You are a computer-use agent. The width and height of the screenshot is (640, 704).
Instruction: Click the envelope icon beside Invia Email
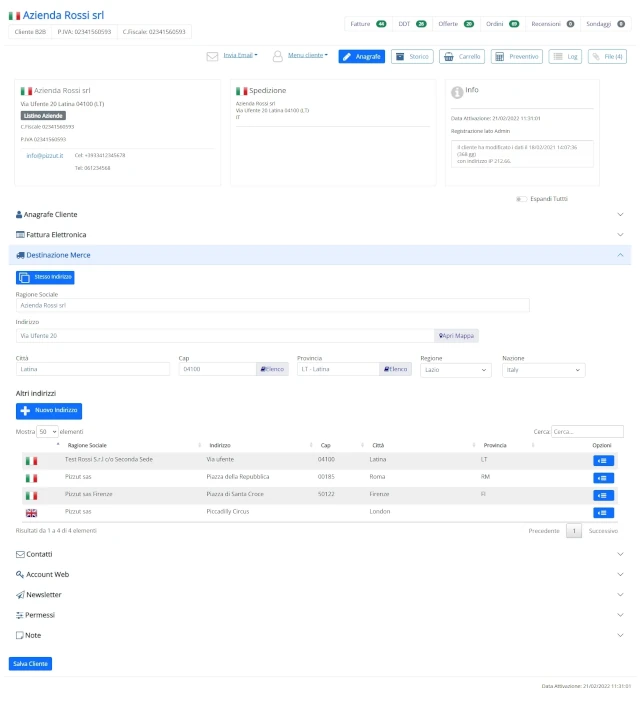212,57
